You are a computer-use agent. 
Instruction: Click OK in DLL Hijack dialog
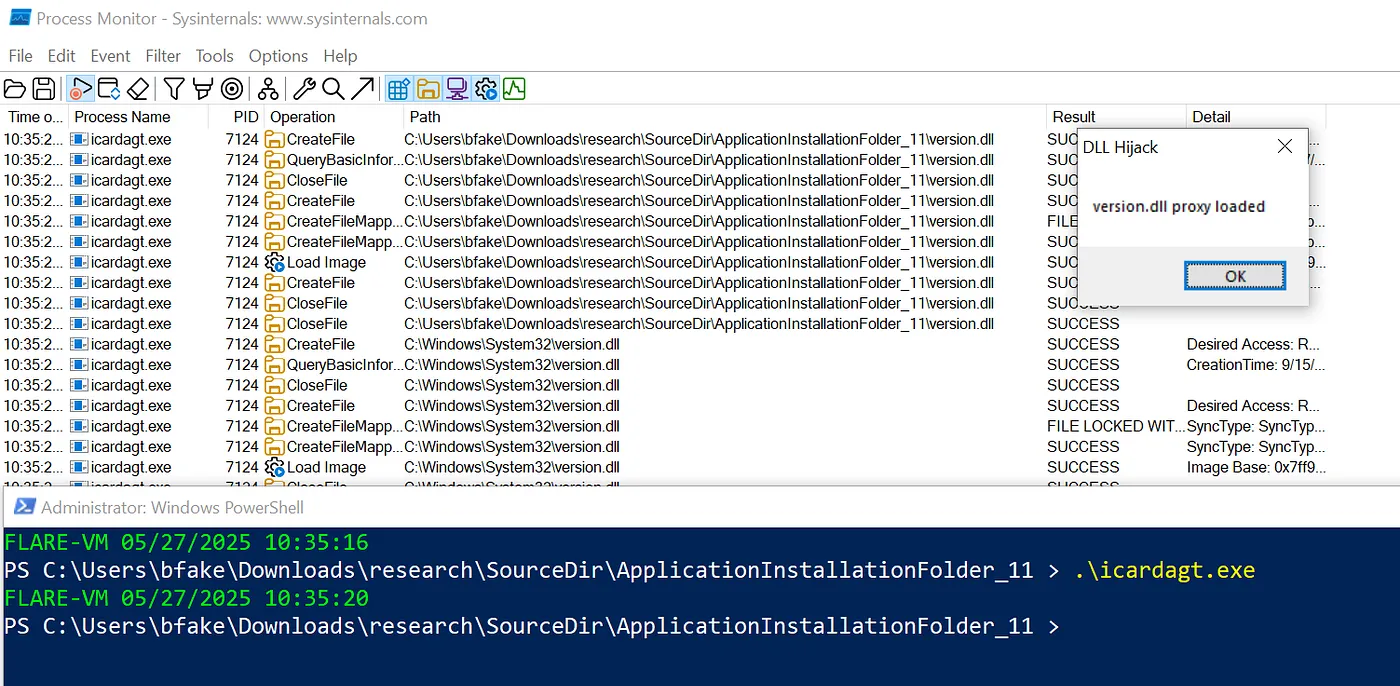[x=1235, y=276]
